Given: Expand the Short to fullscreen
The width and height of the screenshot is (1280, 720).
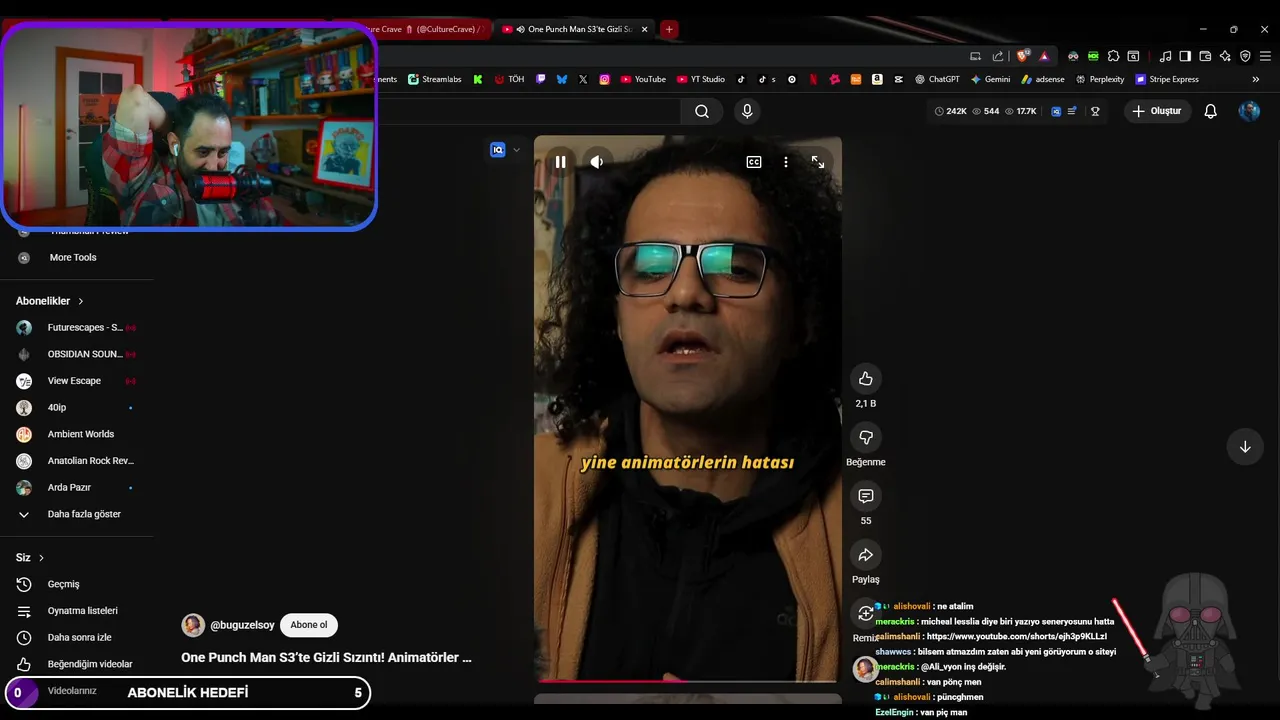Looking at the screenshot, I should tap(818, 162).
